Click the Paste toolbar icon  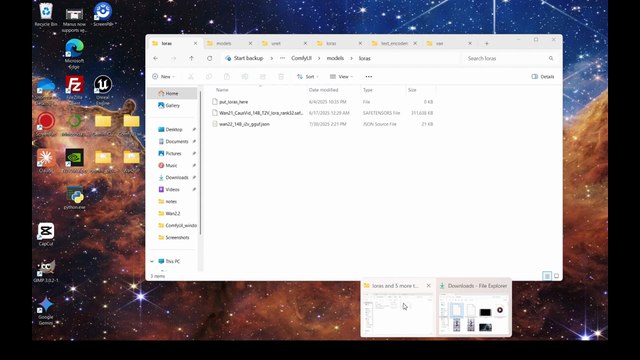click(x=227, y=77)
